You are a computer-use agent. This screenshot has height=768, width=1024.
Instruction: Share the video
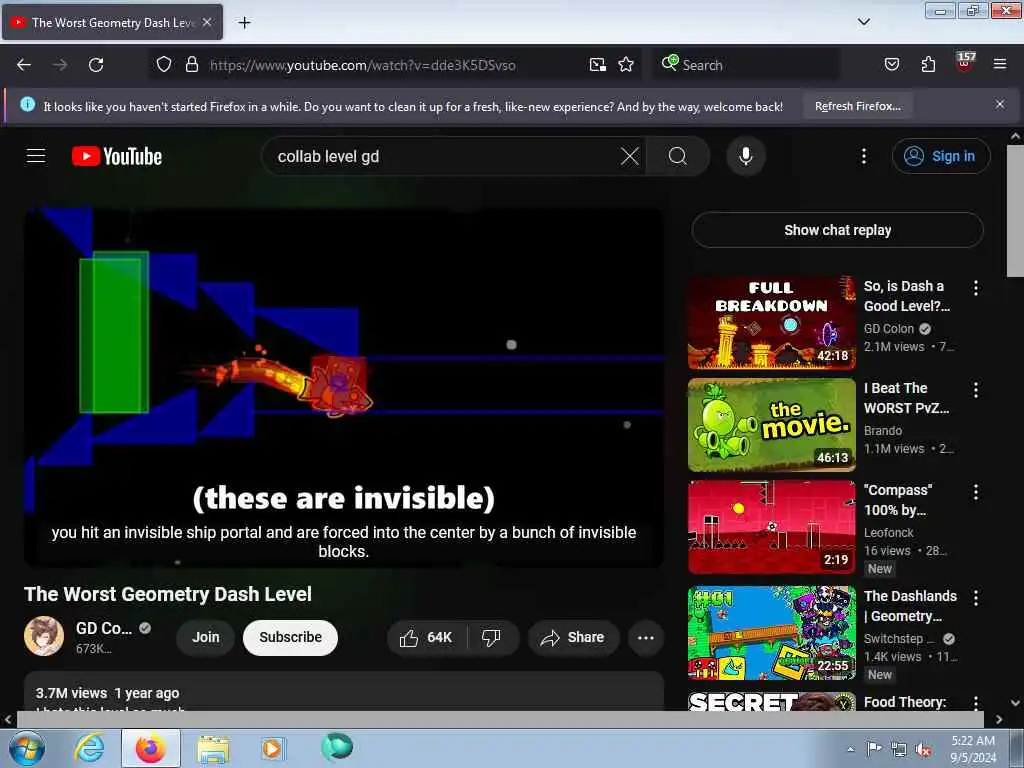573,637
